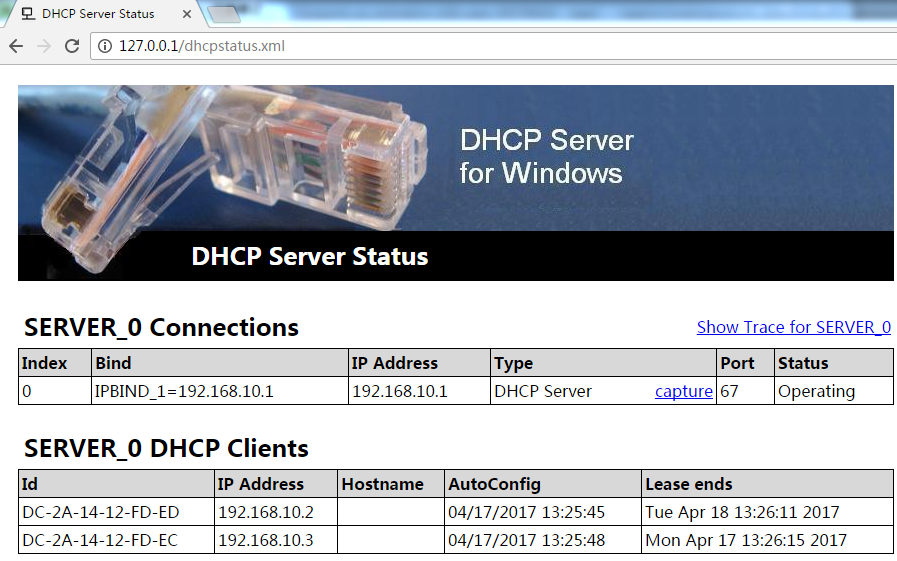Reload the DHCP status page
Image resolution: width=897 pixels, height=561 pixels.
[x=72, y=46]
